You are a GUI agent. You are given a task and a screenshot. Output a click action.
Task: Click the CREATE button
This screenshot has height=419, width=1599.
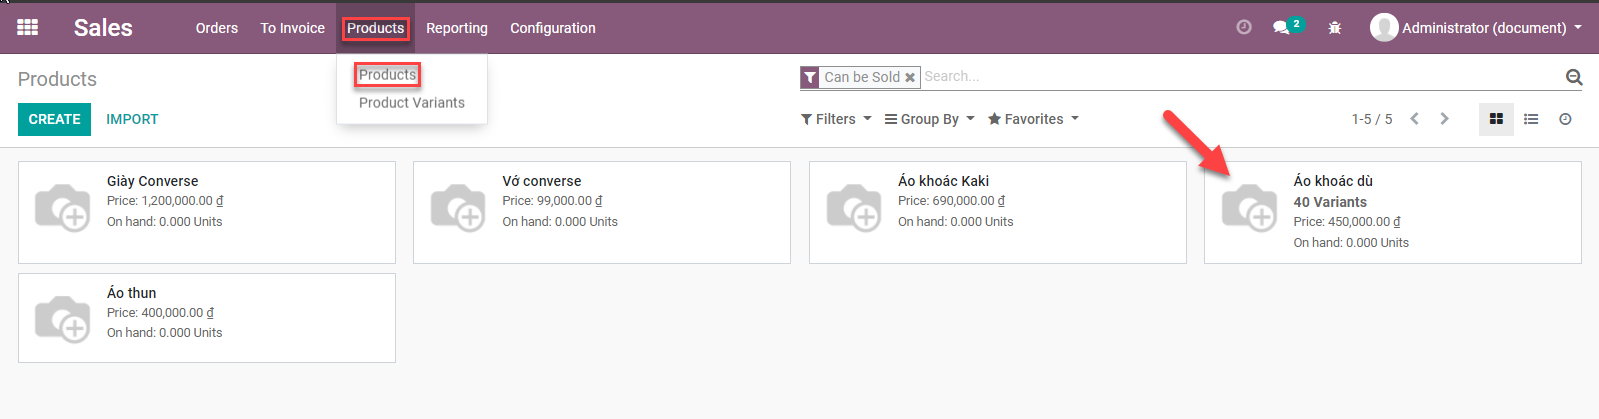[54, 119]
